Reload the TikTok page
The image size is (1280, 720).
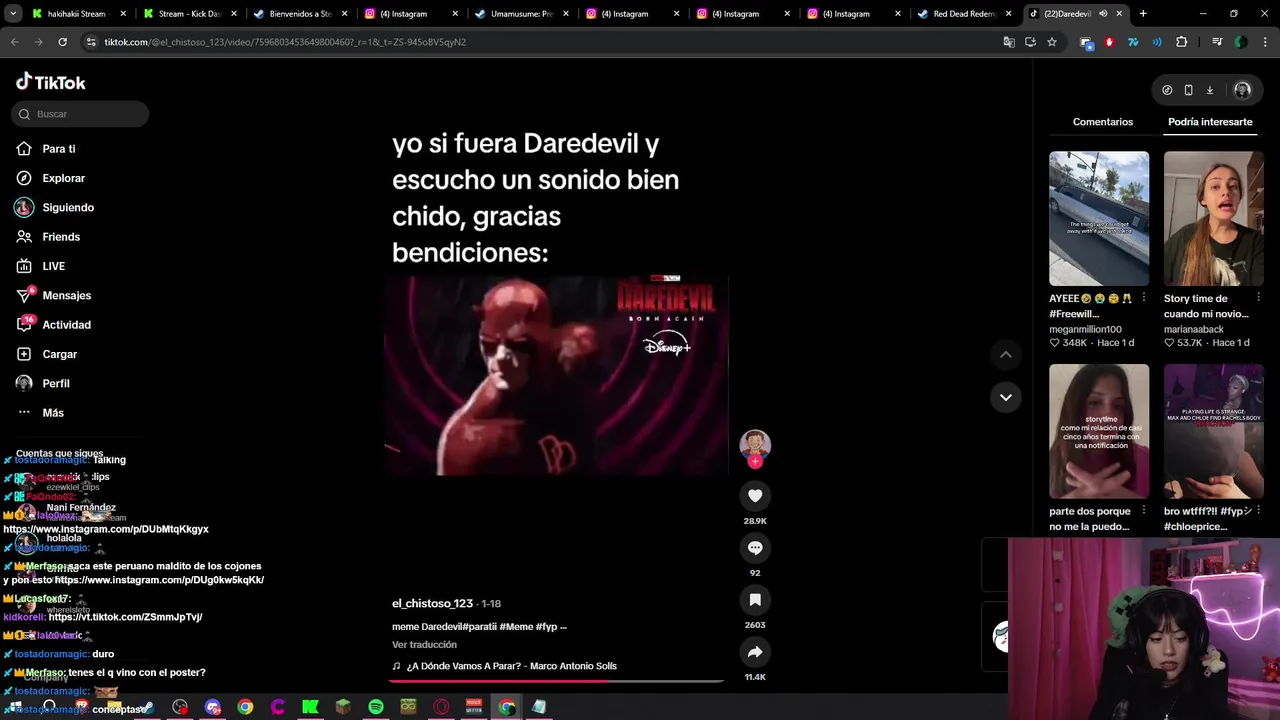pos(62,42)
